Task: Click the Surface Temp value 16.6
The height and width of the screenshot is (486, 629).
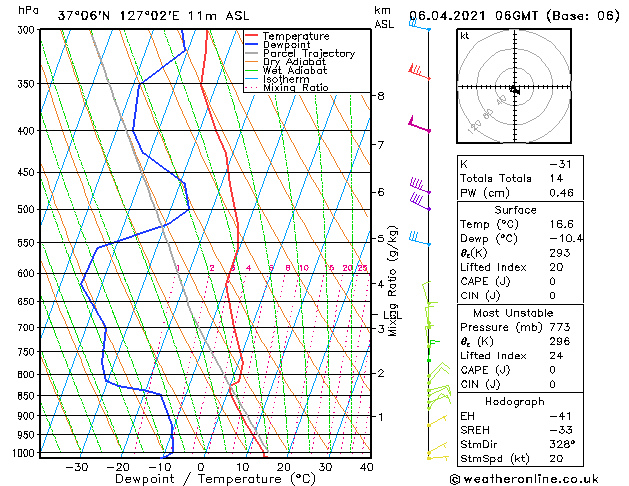Action: tap(561, 224)
